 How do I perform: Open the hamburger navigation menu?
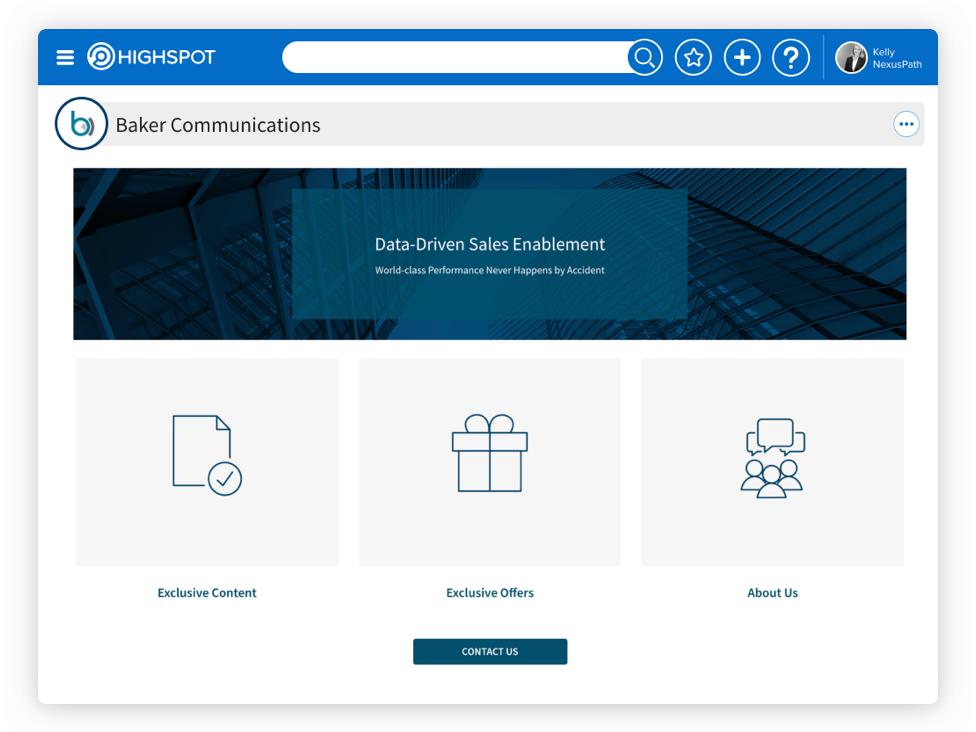coord(65,58)
